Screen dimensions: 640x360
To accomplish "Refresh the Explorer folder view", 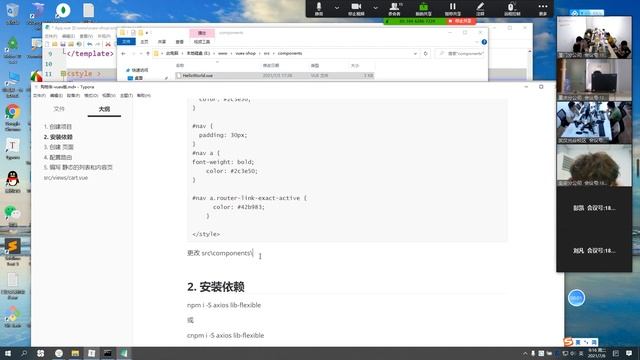I will coord(425,53).
